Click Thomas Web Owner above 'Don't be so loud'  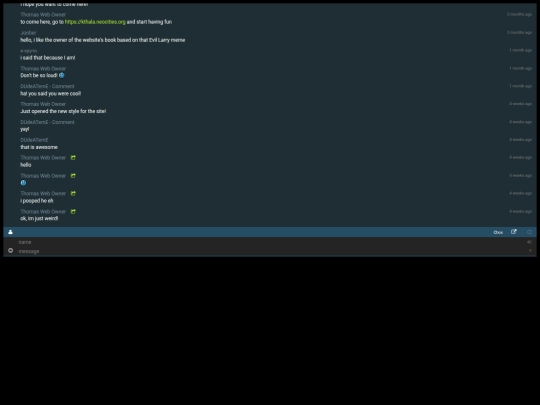point(43,69)
